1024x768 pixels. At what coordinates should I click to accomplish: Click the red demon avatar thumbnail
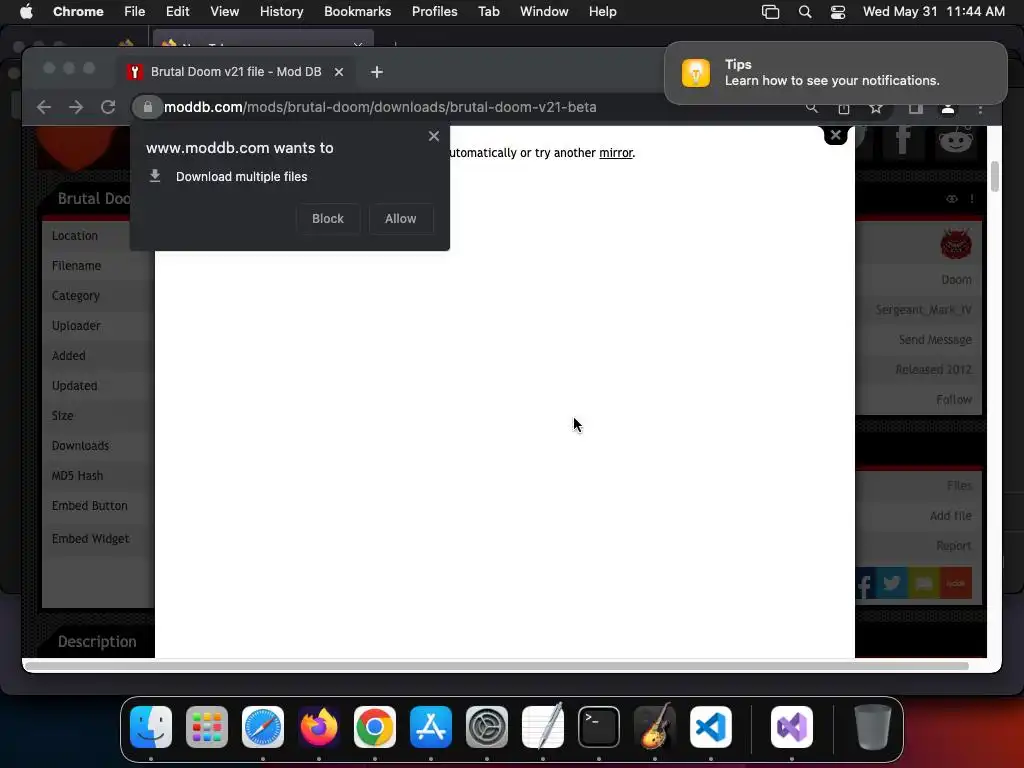[x=956, y=244]
